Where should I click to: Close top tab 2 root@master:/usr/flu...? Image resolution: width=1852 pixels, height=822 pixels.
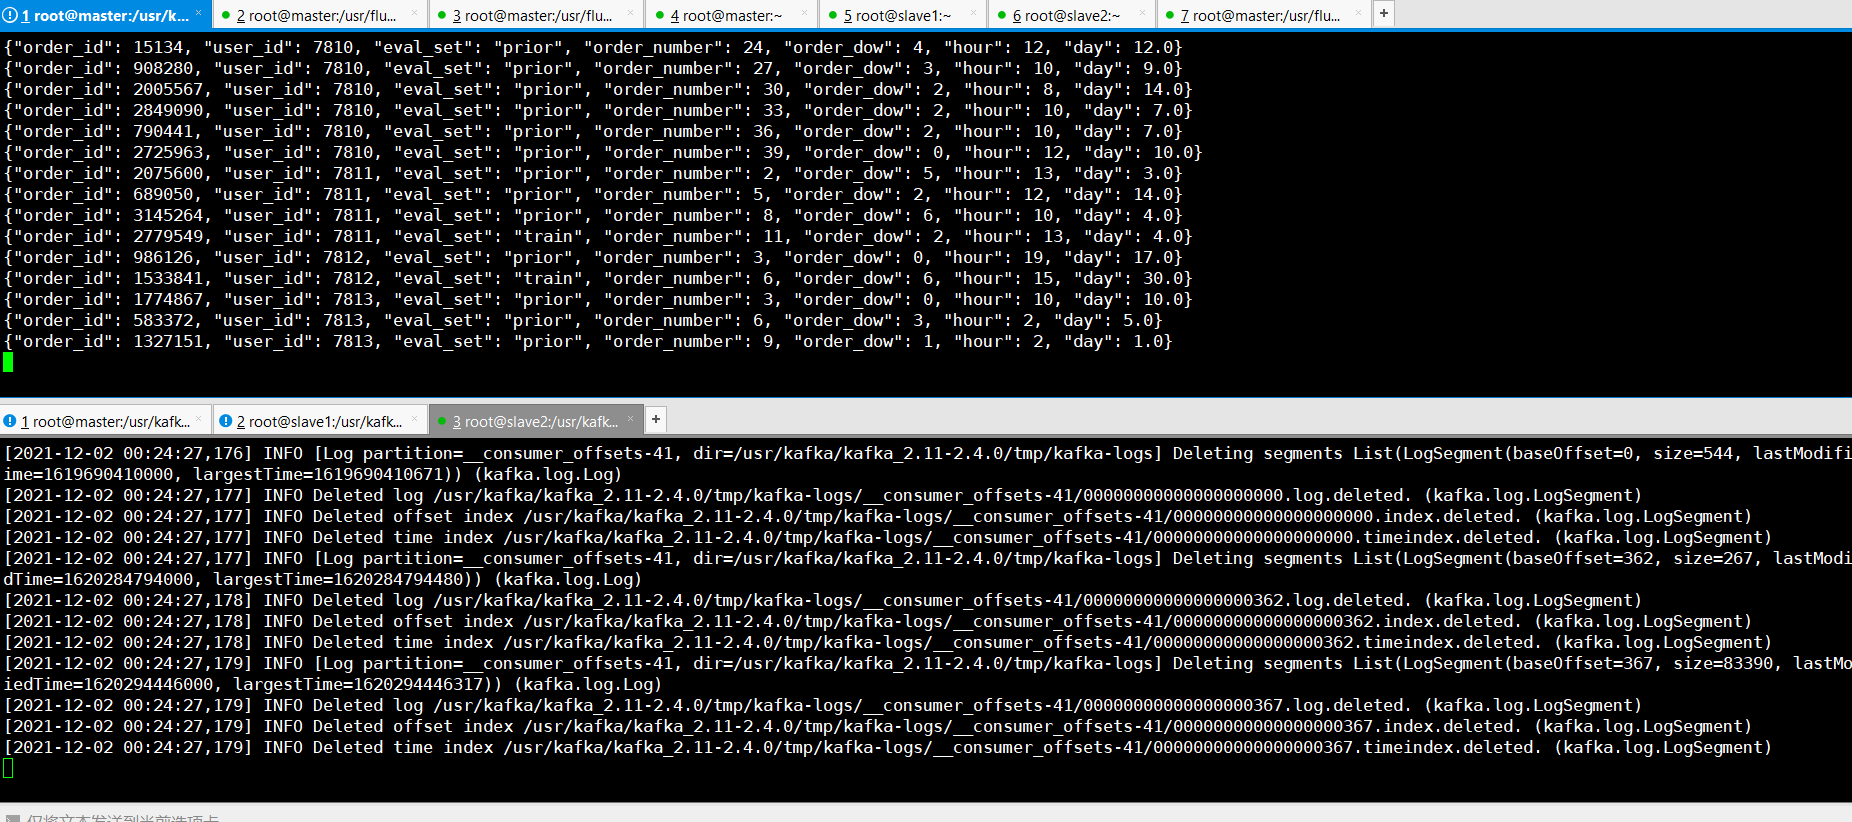click(x=416, y=14)
